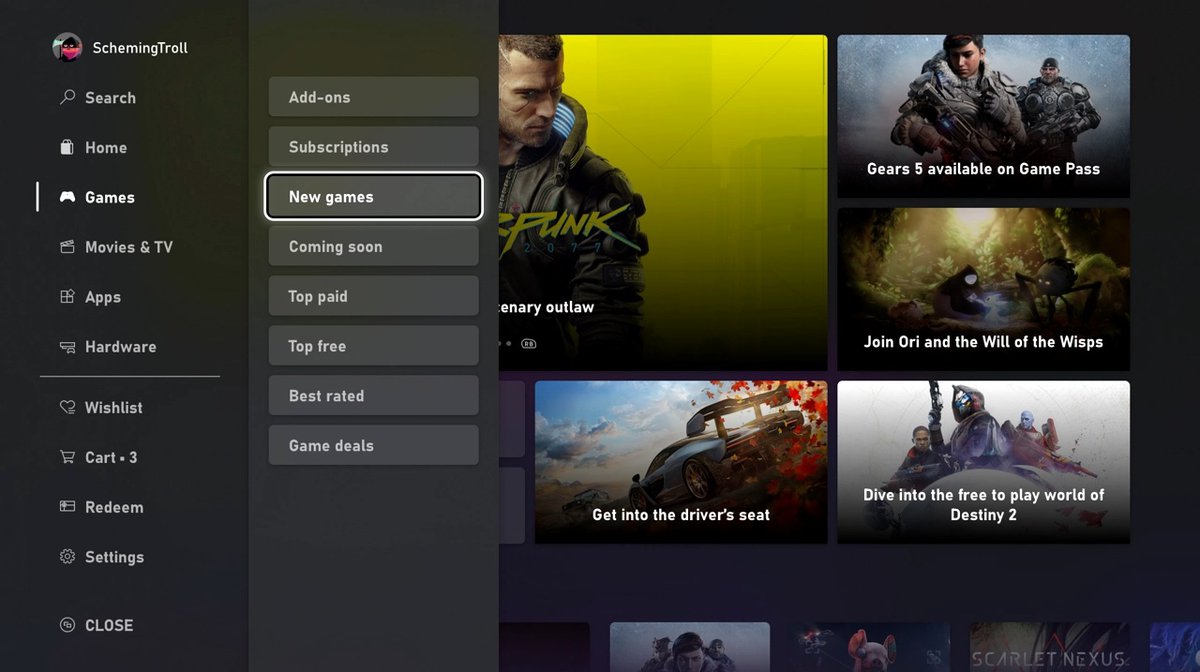Select the Home shopping bag icon
This screenshot has width=1200, height=672.
[68, 148]
